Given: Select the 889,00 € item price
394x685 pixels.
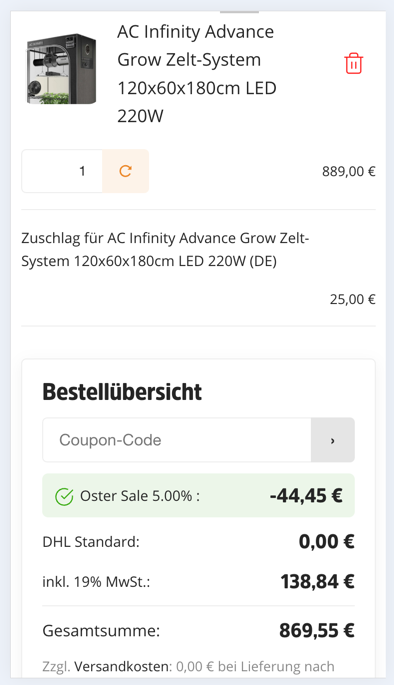Looking at the screenshot, I should pyautogui.click(x=349, y=171).
